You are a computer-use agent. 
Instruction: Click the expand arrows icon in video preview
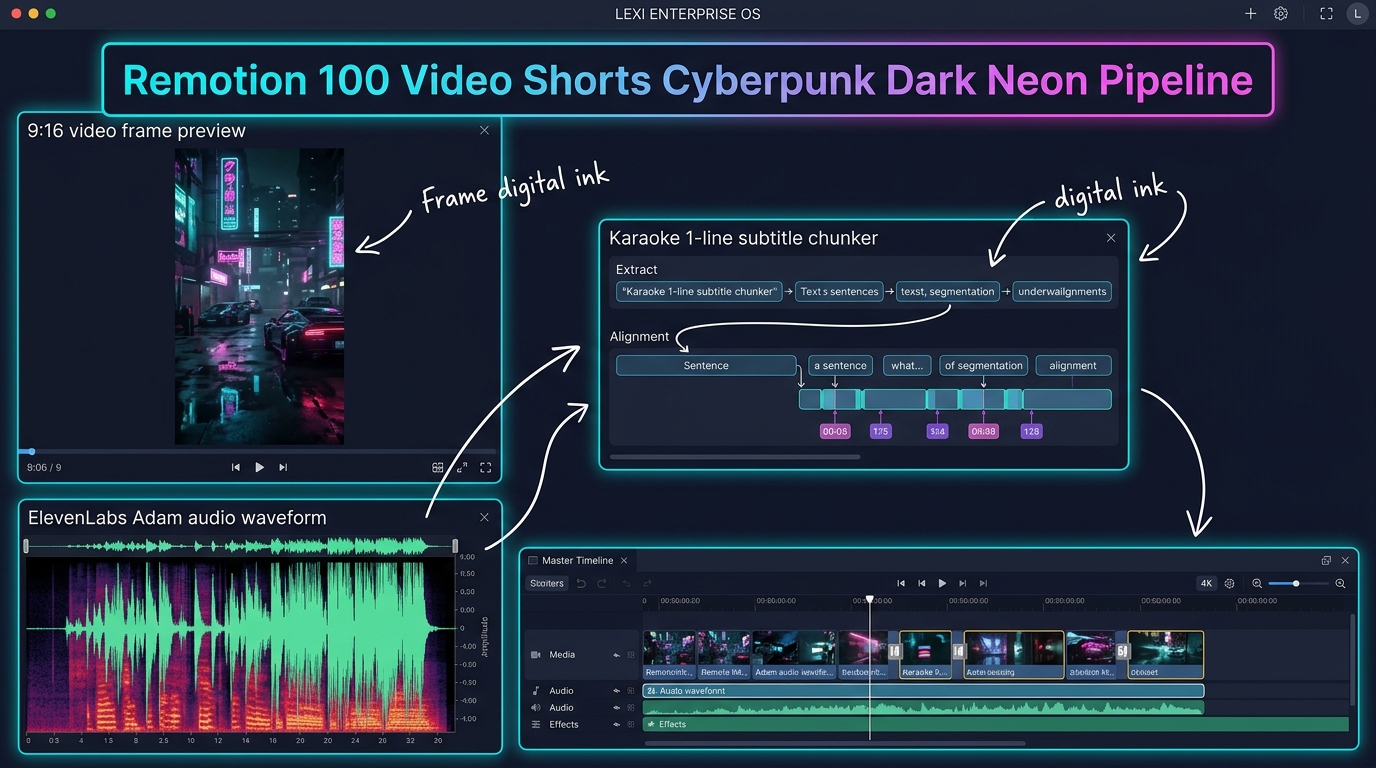462,467
